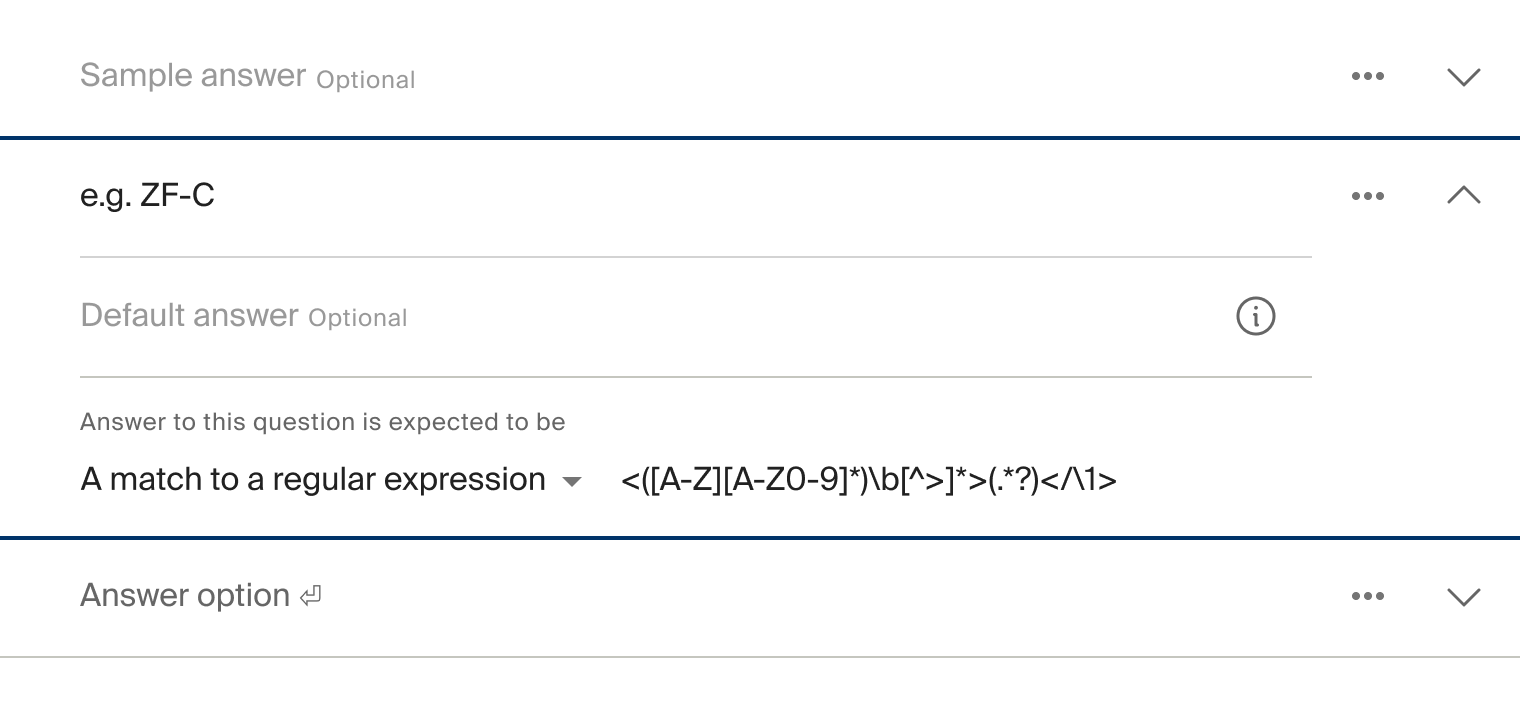Click the down chevron on Sample answer row
This screenshot has height=720, width=1520.
point(1463,76)
